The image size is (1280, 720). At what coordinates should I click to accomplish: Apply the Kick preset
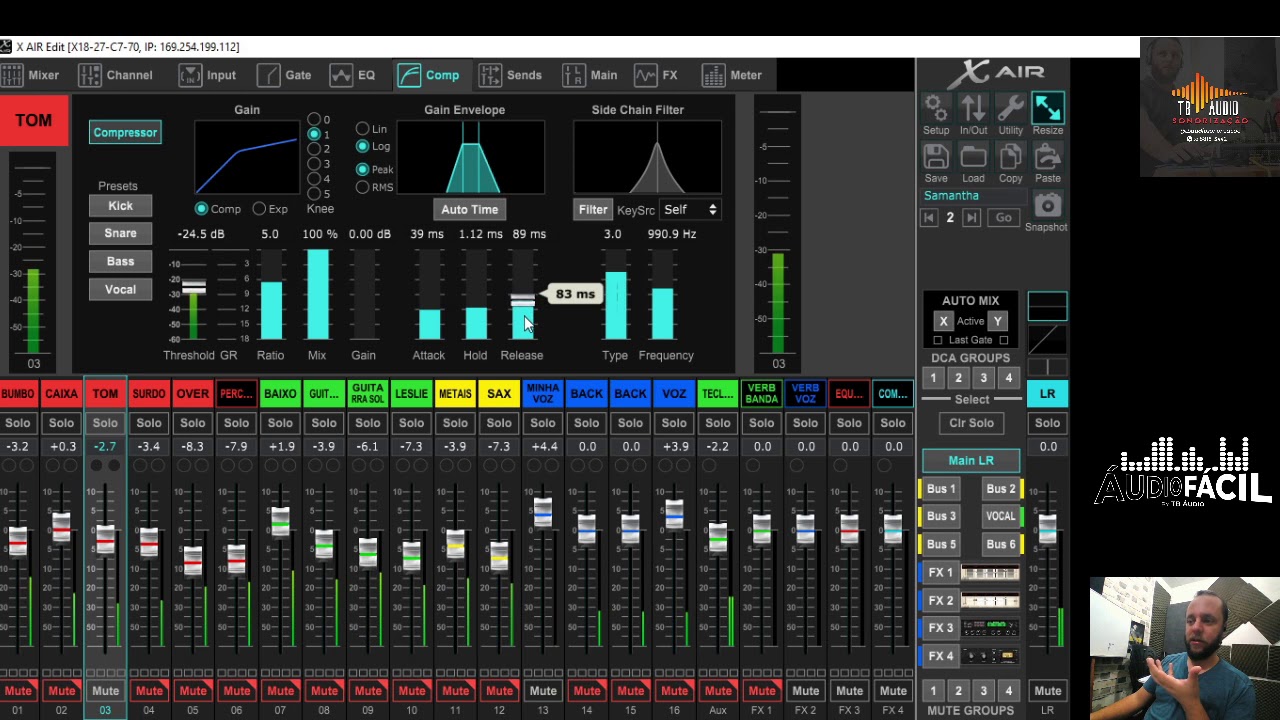(x=120, y=206)
